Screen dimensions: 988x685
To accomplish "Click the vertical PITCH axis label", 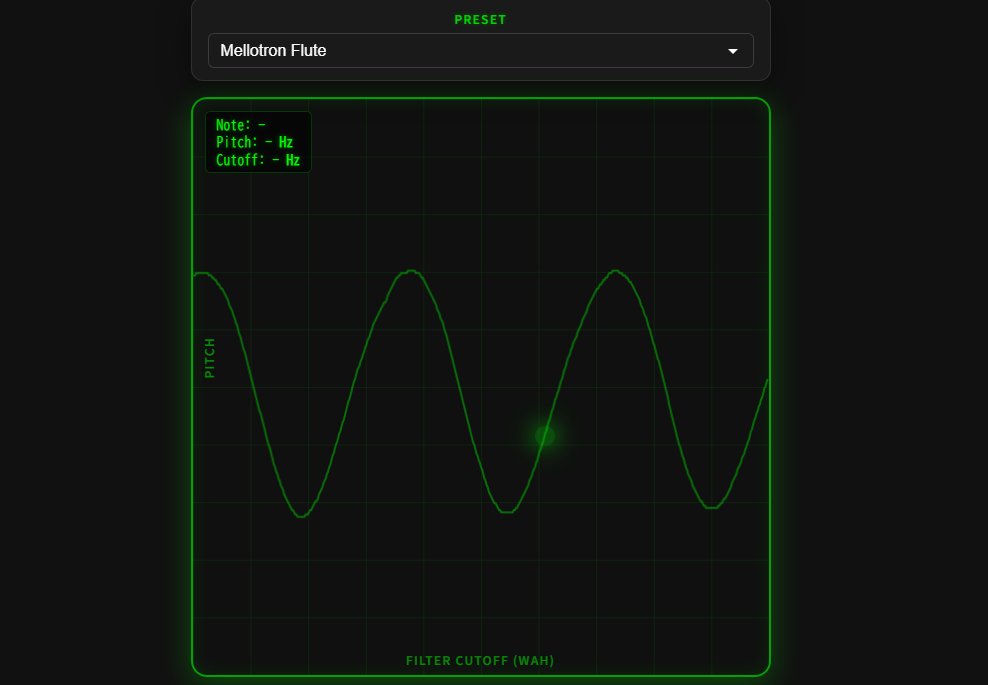I will coord(210,358).
